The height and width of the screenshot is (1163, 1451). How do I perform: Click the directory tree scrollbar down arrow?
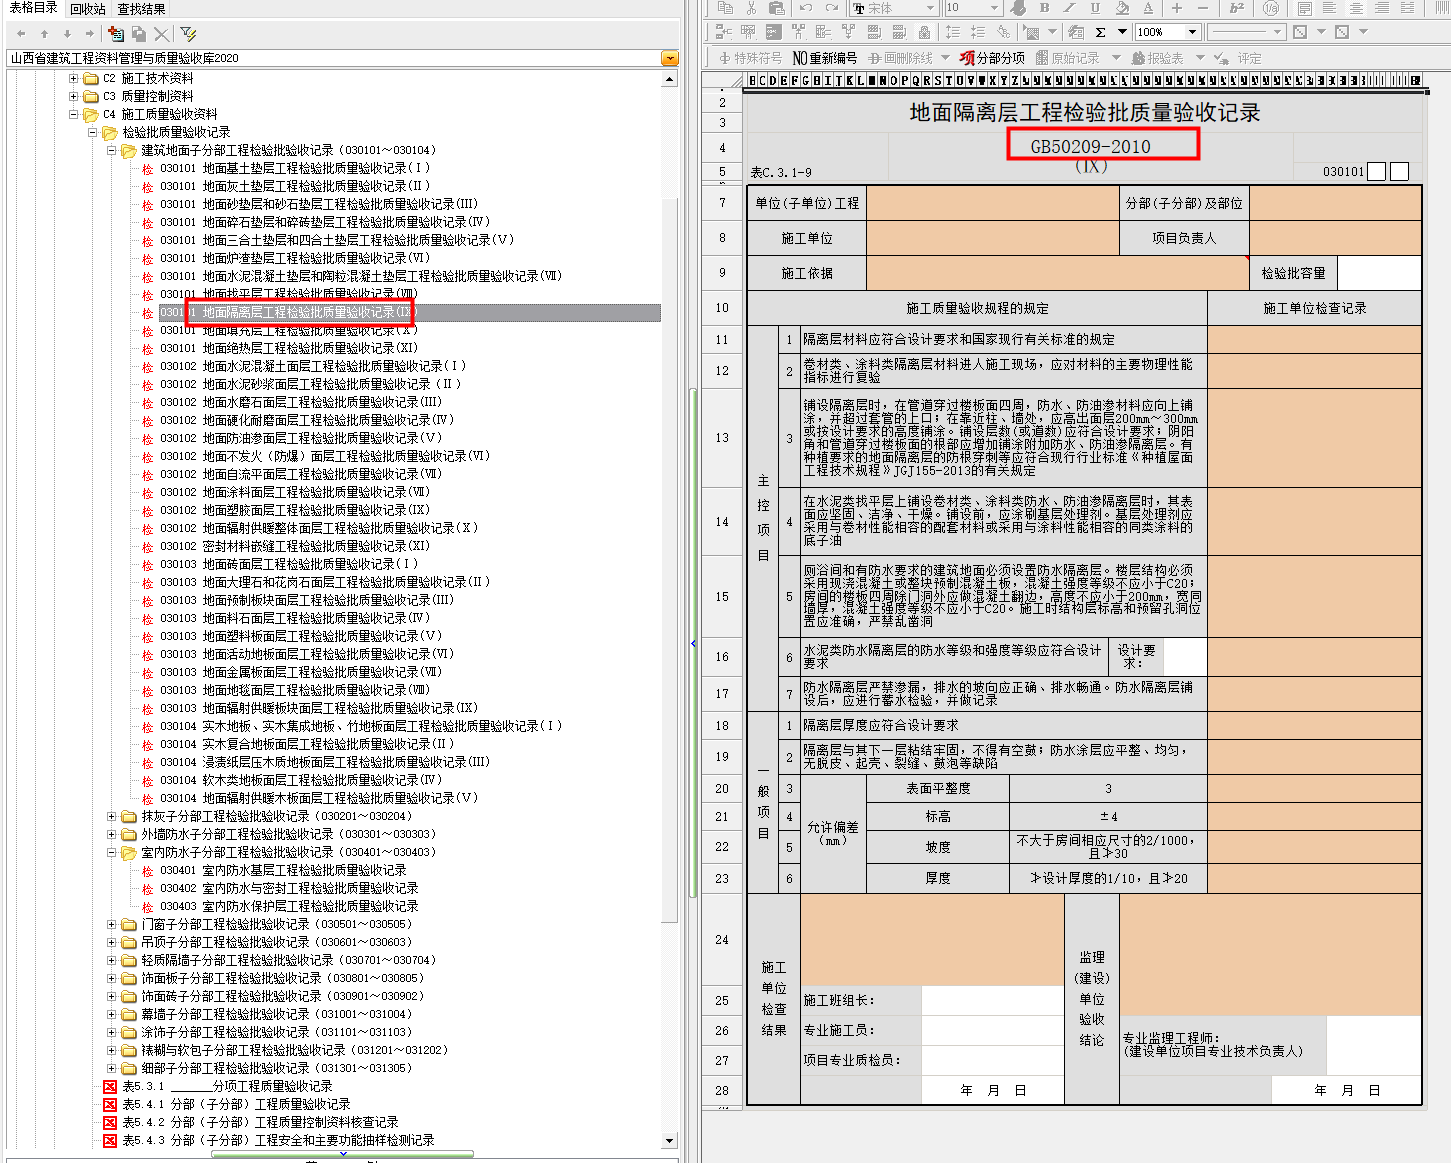click(670, 1140)
